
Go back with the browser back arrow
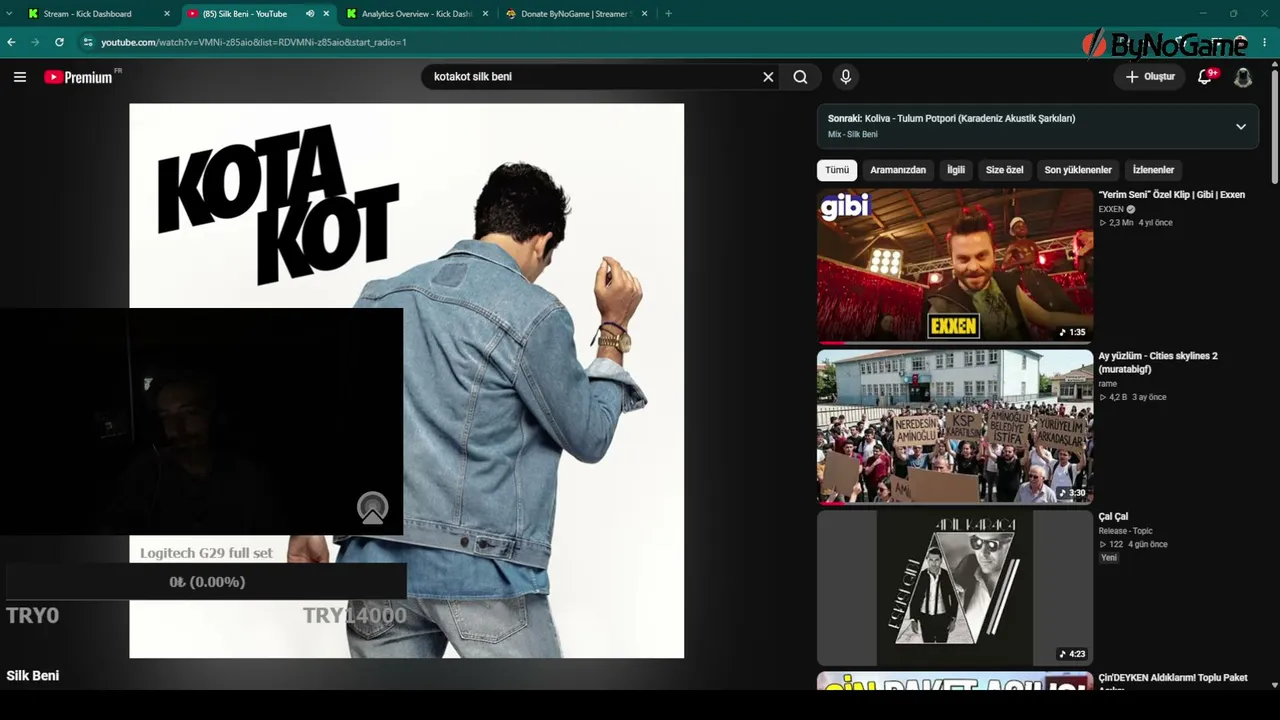tap(12, 42)
